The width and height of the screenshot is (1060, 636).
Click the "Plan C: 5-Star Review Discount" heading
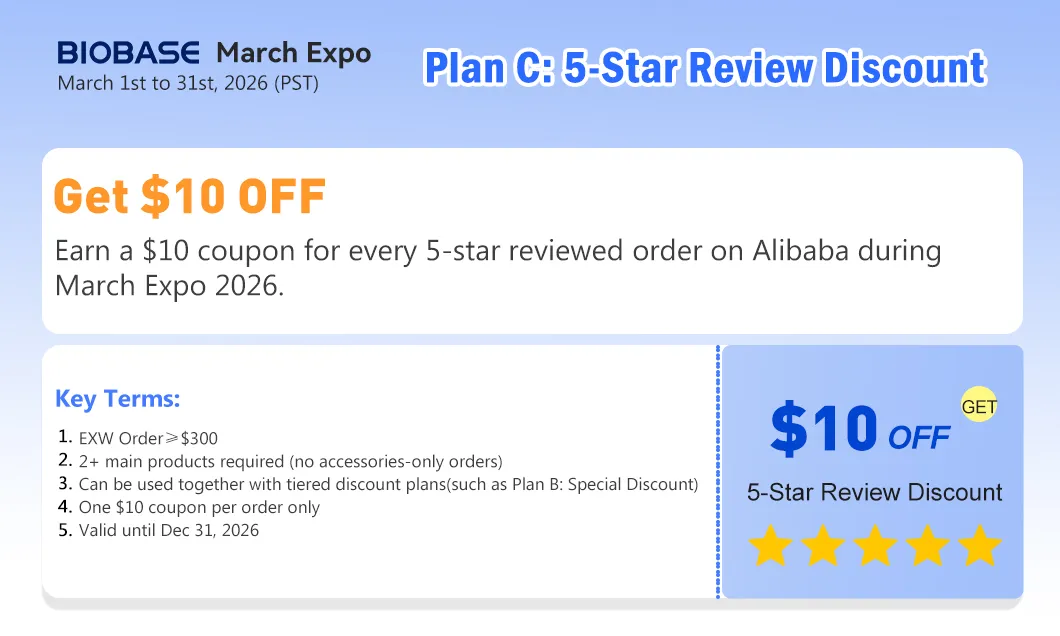[705, 68]
